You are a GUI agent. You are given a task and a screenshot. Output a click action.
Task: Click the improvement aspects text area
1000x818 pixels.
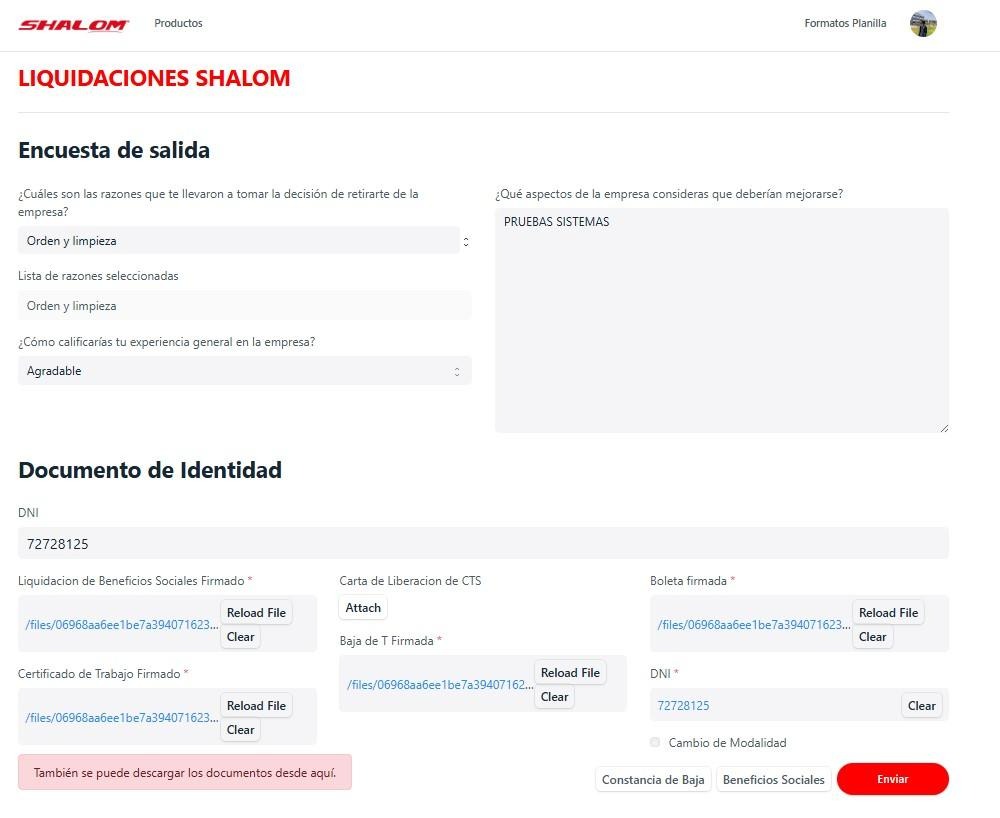(x=721, y=320)
